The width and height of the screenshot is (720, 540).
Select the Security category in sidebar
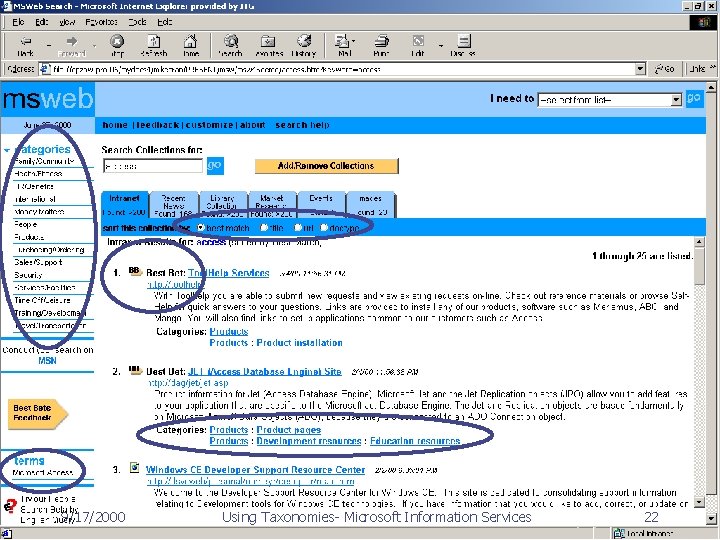[x=28, y=275]
